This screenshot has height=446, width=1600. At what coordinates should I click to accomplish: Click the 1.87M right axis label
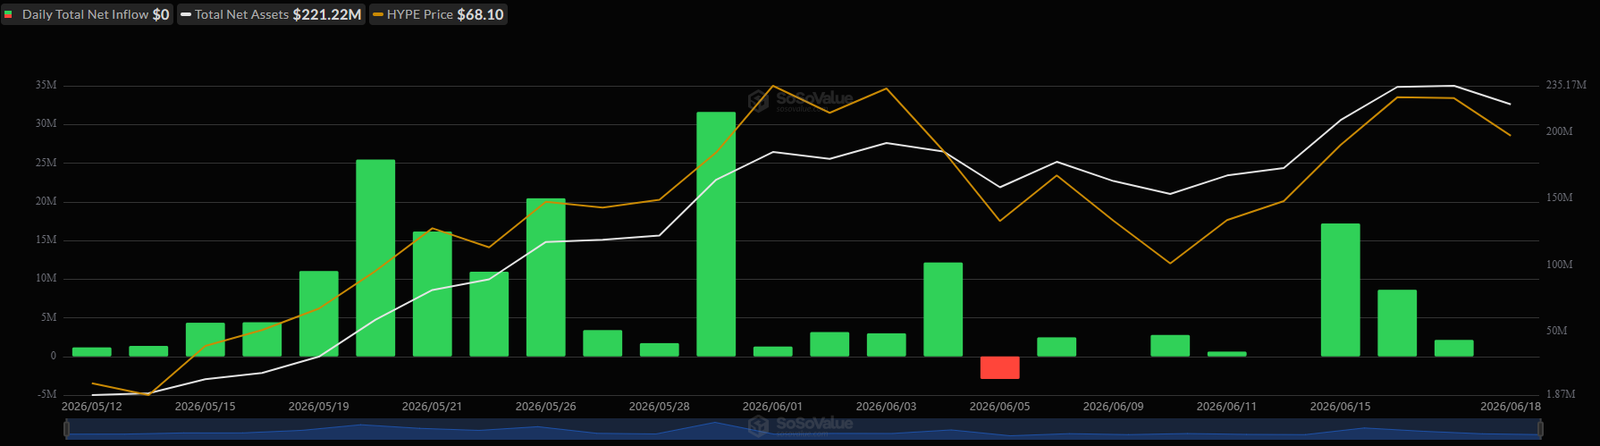click(x=1561, y=395)
